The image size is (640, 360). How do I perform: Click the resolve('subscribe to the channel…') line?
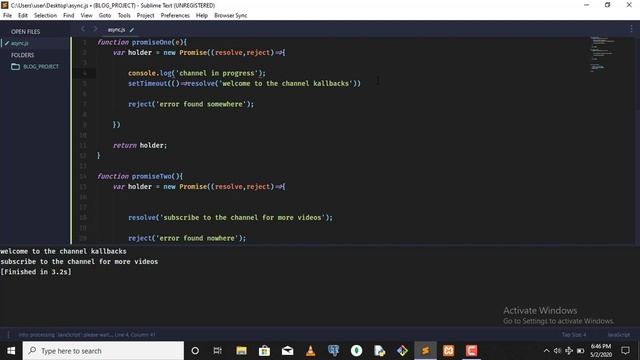pyautogui.click(x=230, y=218)
